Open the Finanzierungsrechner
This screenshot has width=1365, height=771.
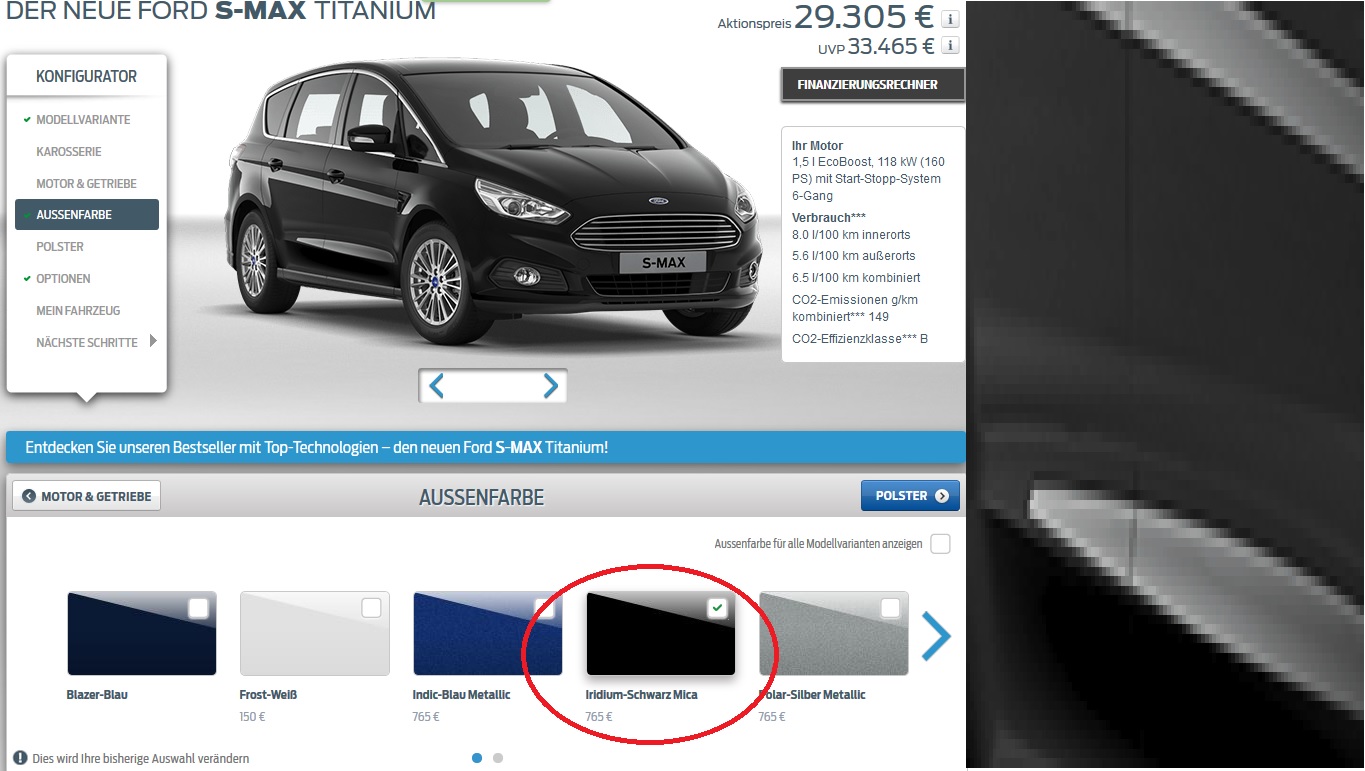[873, 85]
